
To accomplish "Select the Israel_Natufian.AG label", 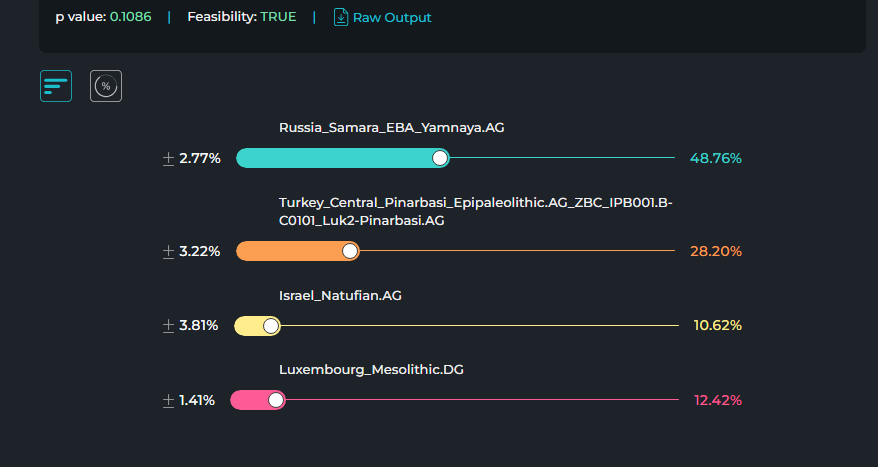I will point(340,296).
